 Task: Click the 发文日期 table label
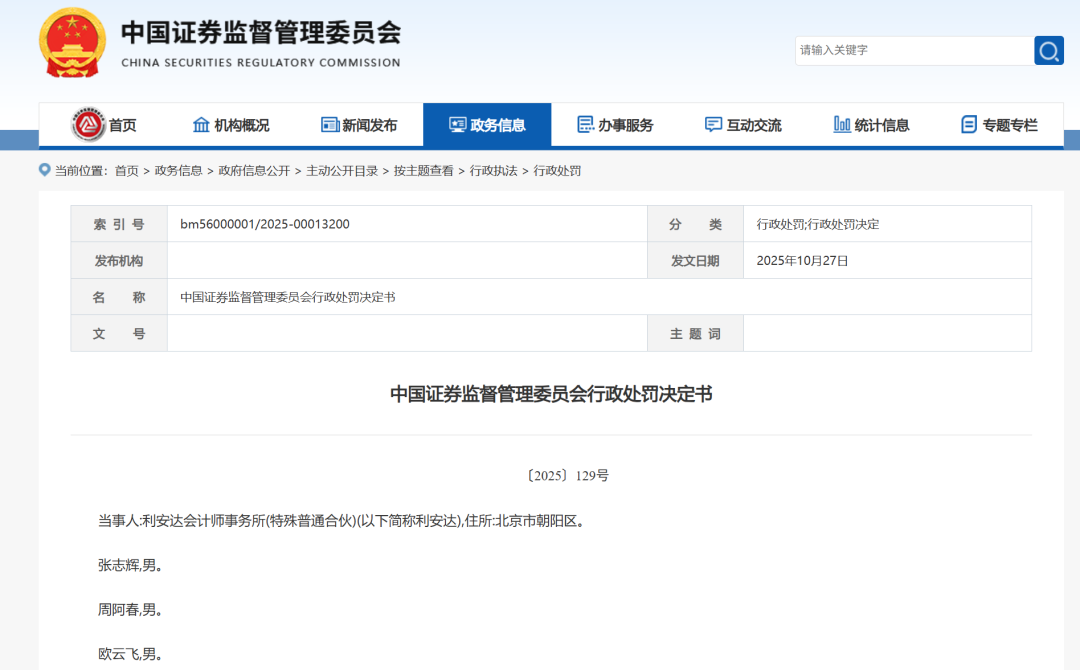pos(695,260)
